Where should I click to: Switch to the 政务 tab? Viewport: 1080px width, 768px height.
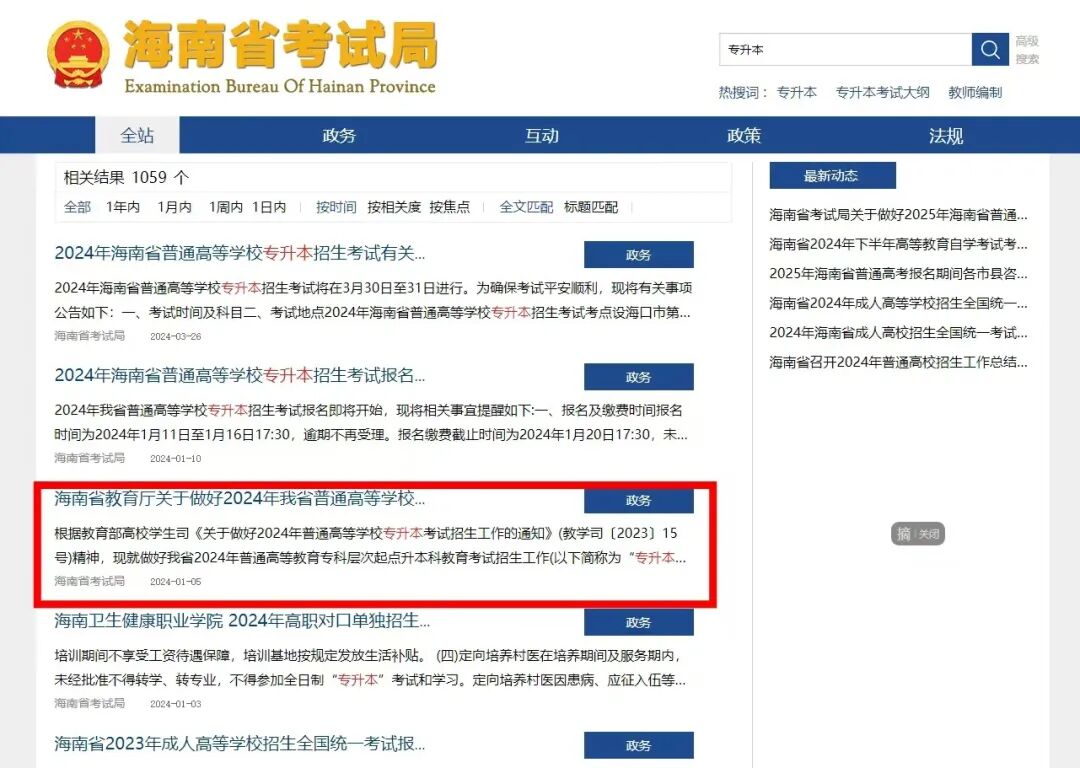(x=339, y=135)
